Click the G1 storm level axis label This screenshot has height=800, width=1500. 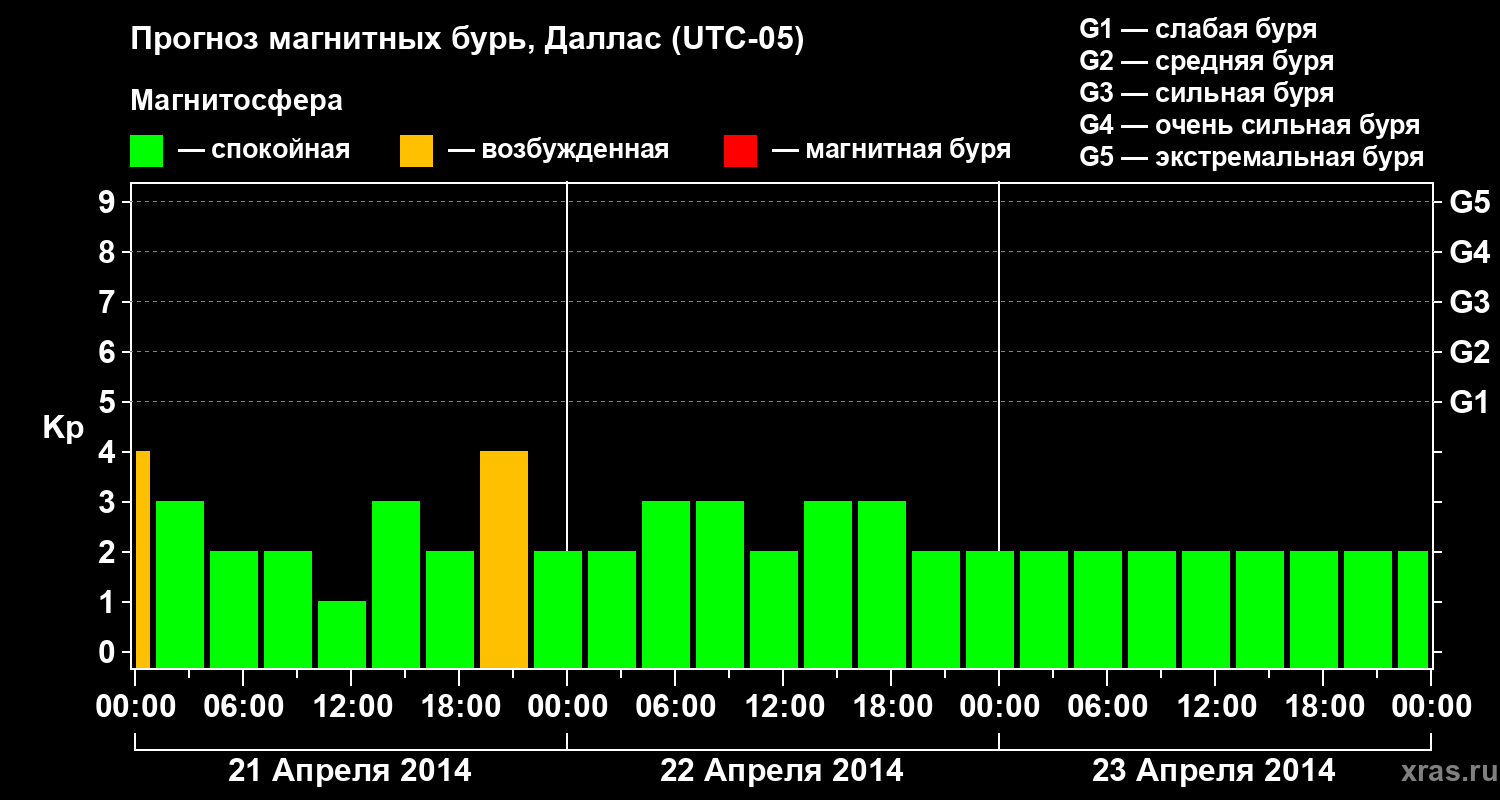[x=1470, y=403]
